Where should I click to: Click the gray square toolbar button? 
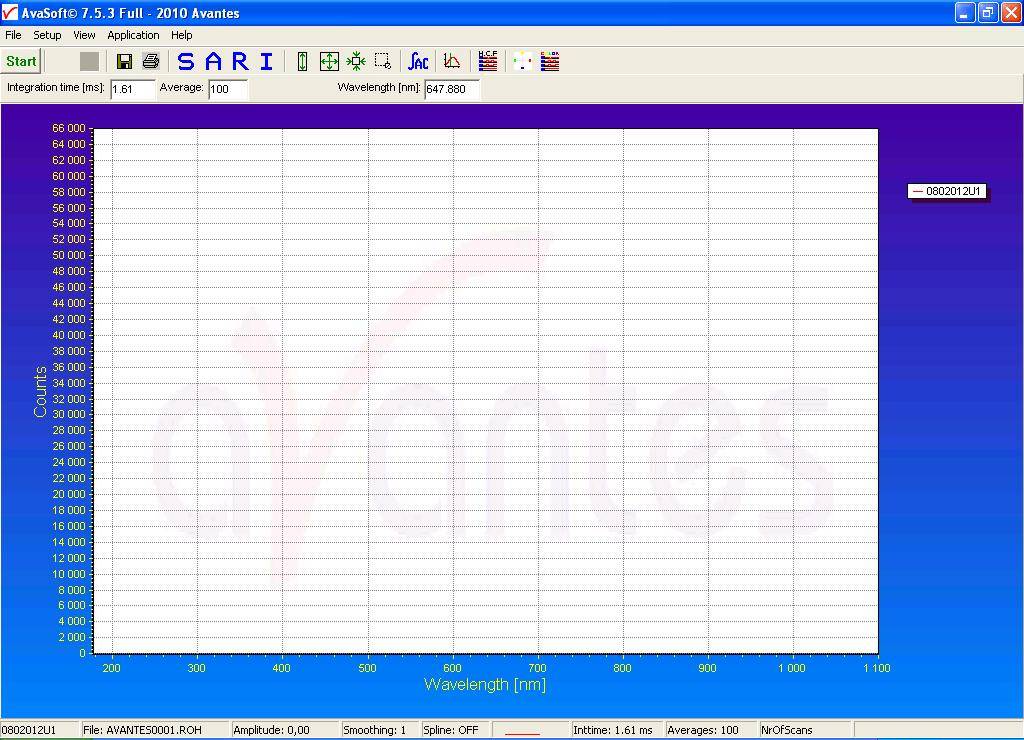click(89, 61)
